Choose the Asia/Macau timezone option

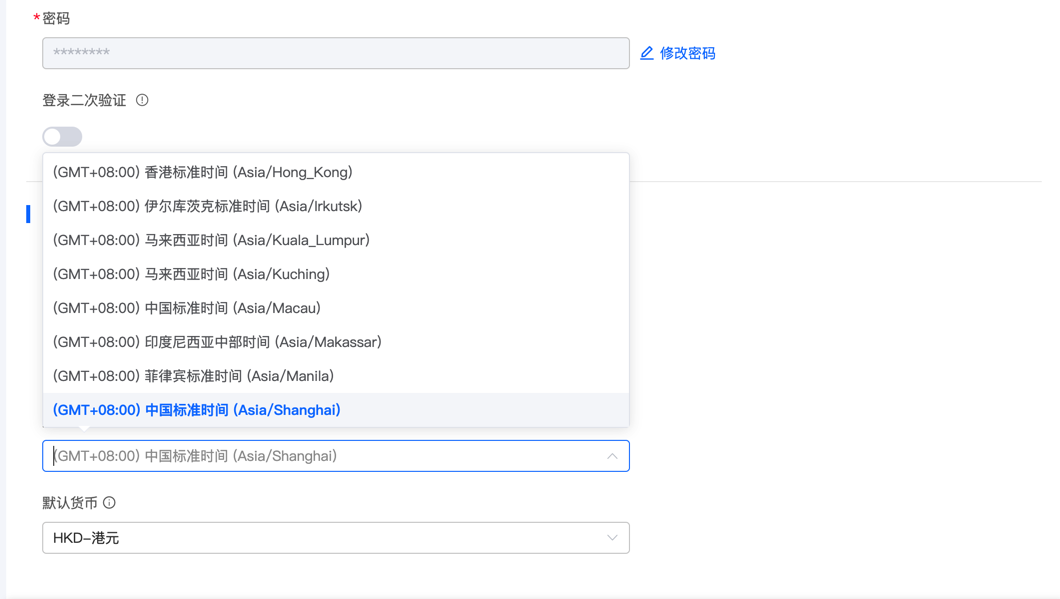point(187,308)
